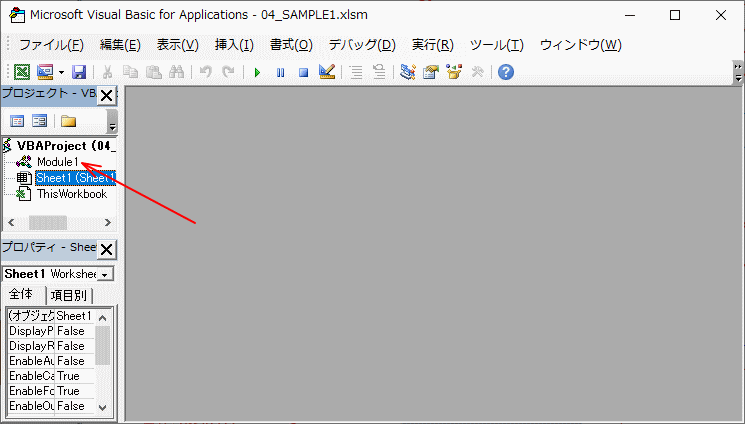Open the 挿入(I) menu
The image size is (745, 424).
point(234,45)
